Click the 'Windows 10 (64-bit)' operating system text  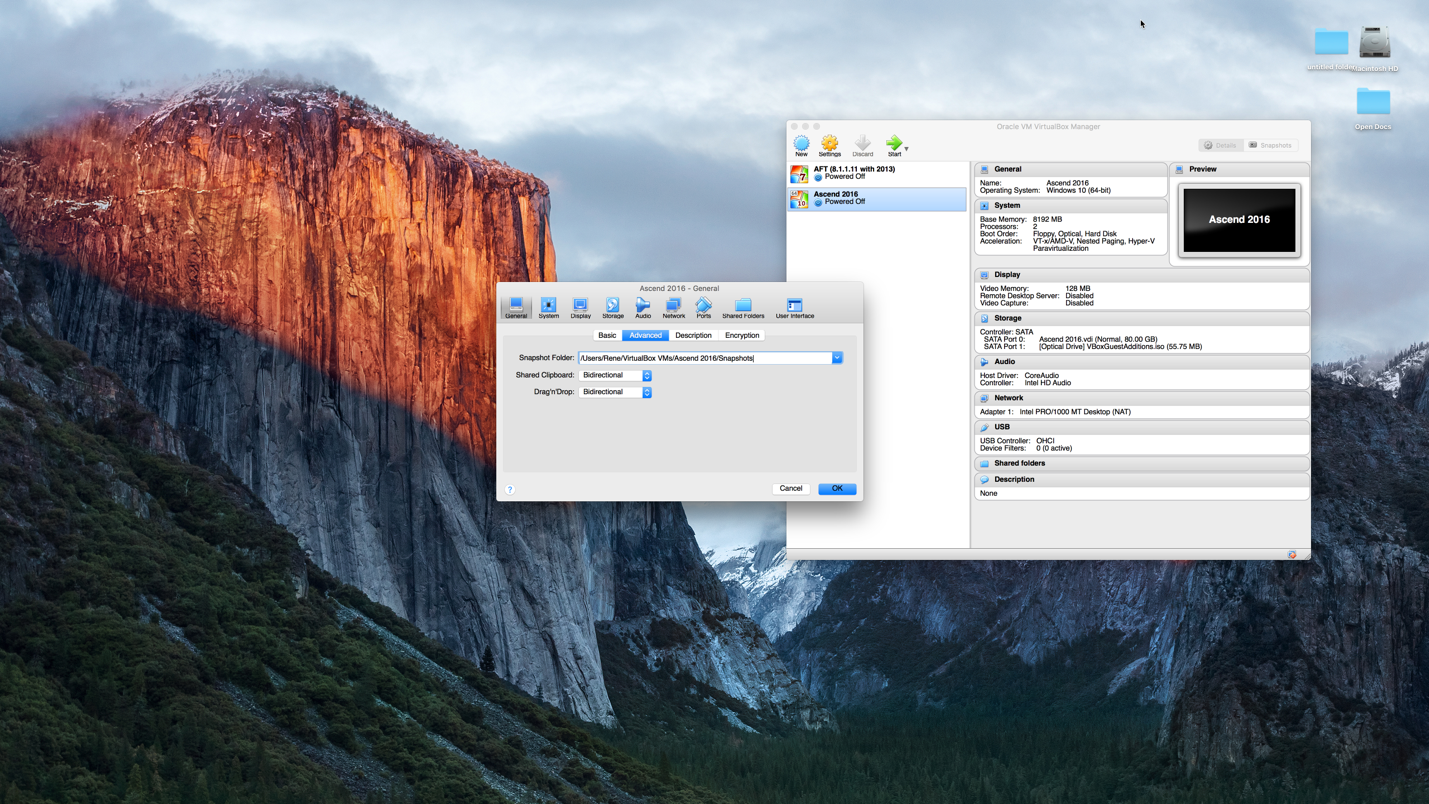coord(1078,191)
